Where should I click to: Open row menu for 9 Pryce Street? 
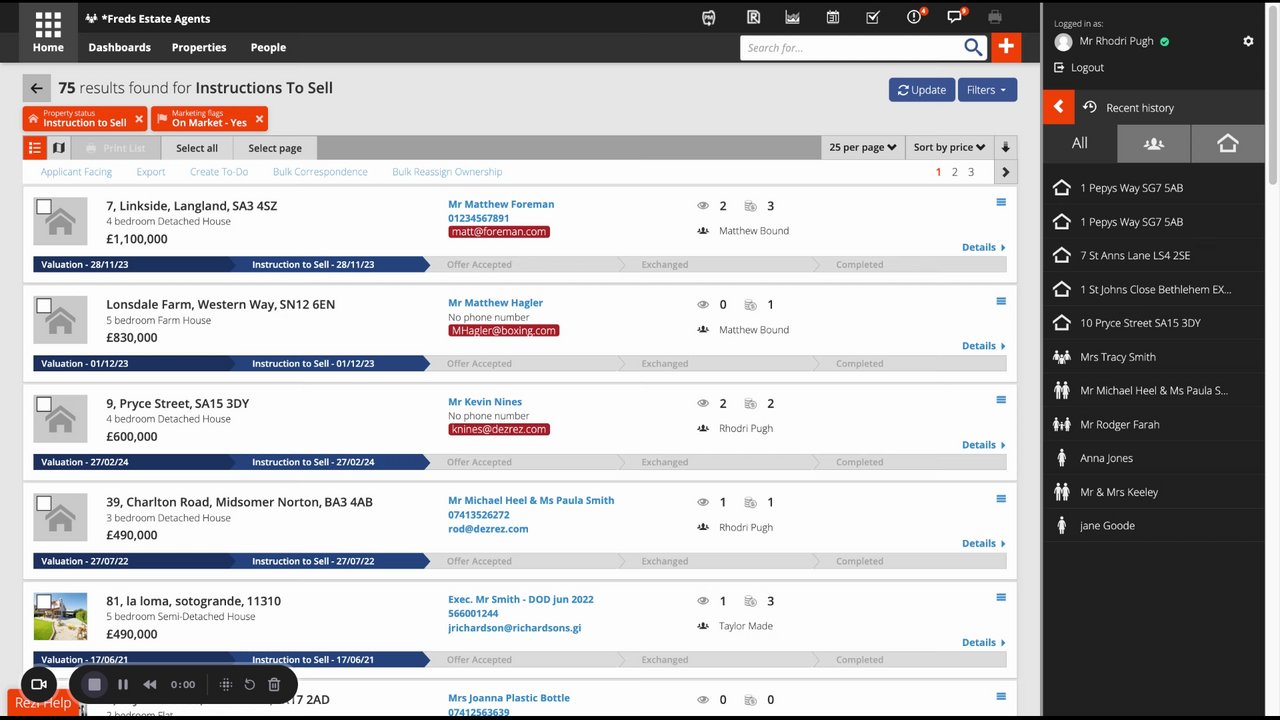click(1001, 400)
